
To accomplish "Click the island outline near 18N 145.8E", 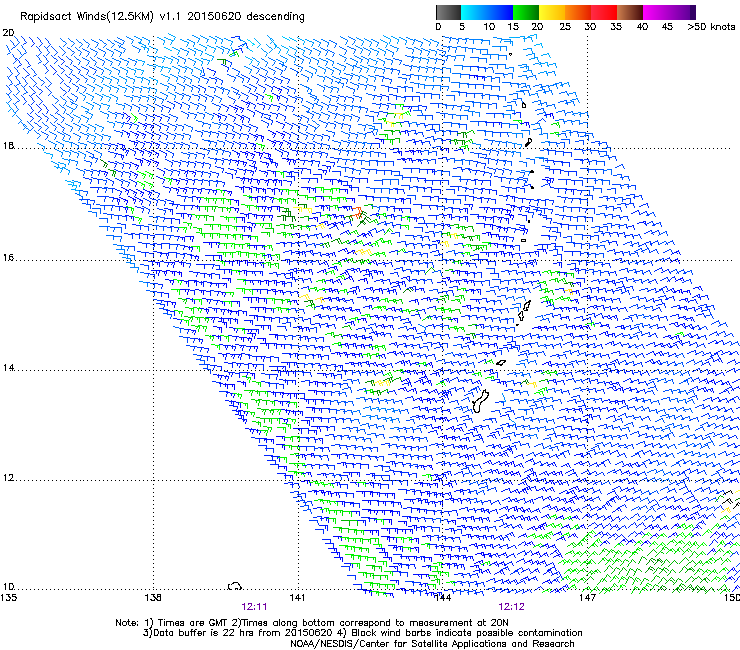I will [x=529, y=142].
